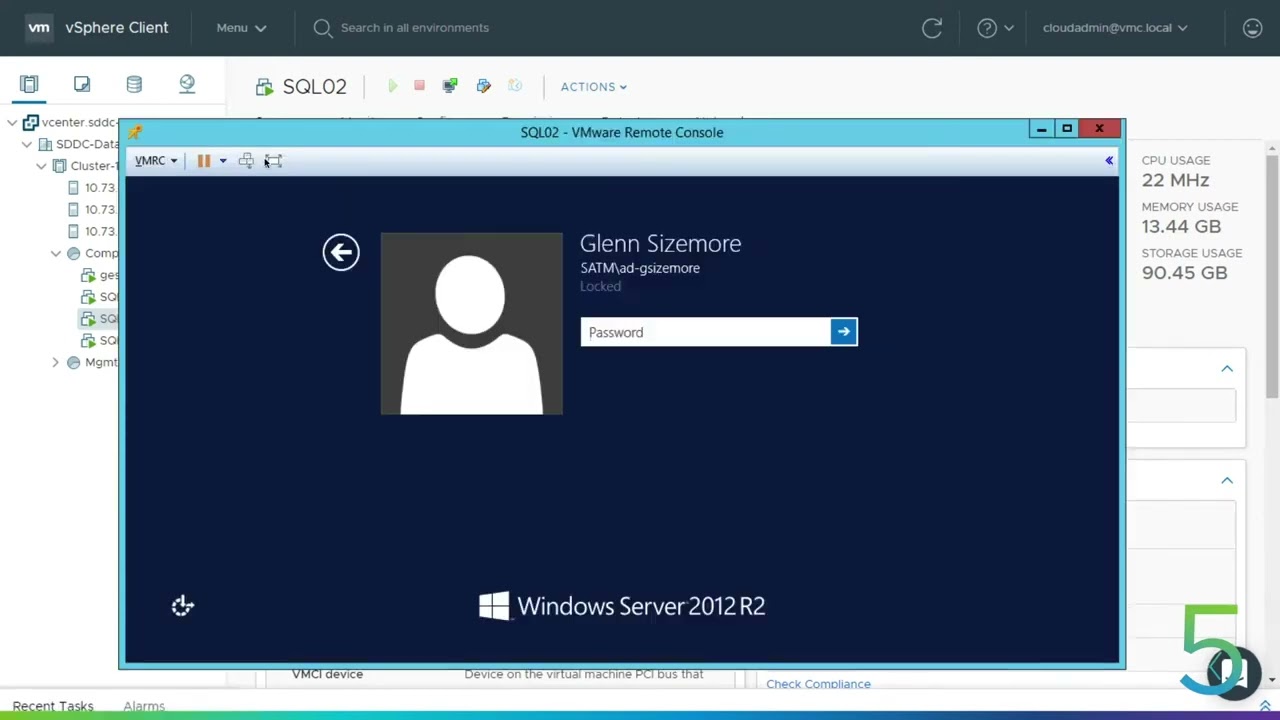Click the Take Snapshot icon for SQL02
The height and width of the screenshot is (720, 1280).
515,87
